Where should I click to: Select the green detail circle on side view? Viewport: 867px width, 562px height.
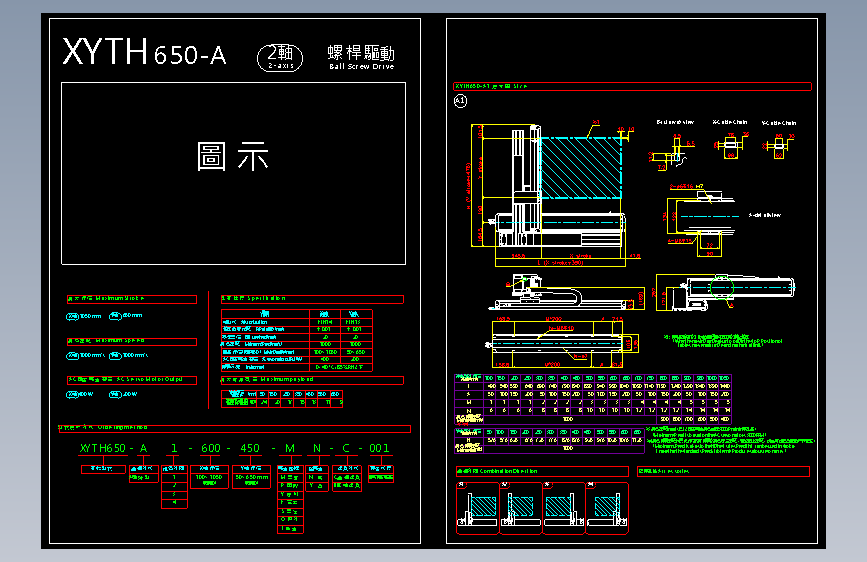click(x=721, y=287)
